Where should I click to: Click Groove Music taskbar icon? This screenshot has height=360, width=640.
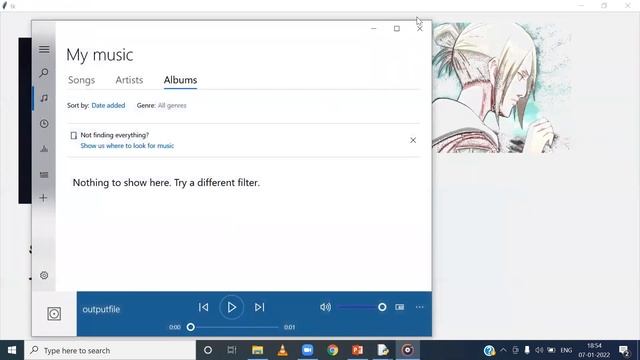click(x=407, y=350)
